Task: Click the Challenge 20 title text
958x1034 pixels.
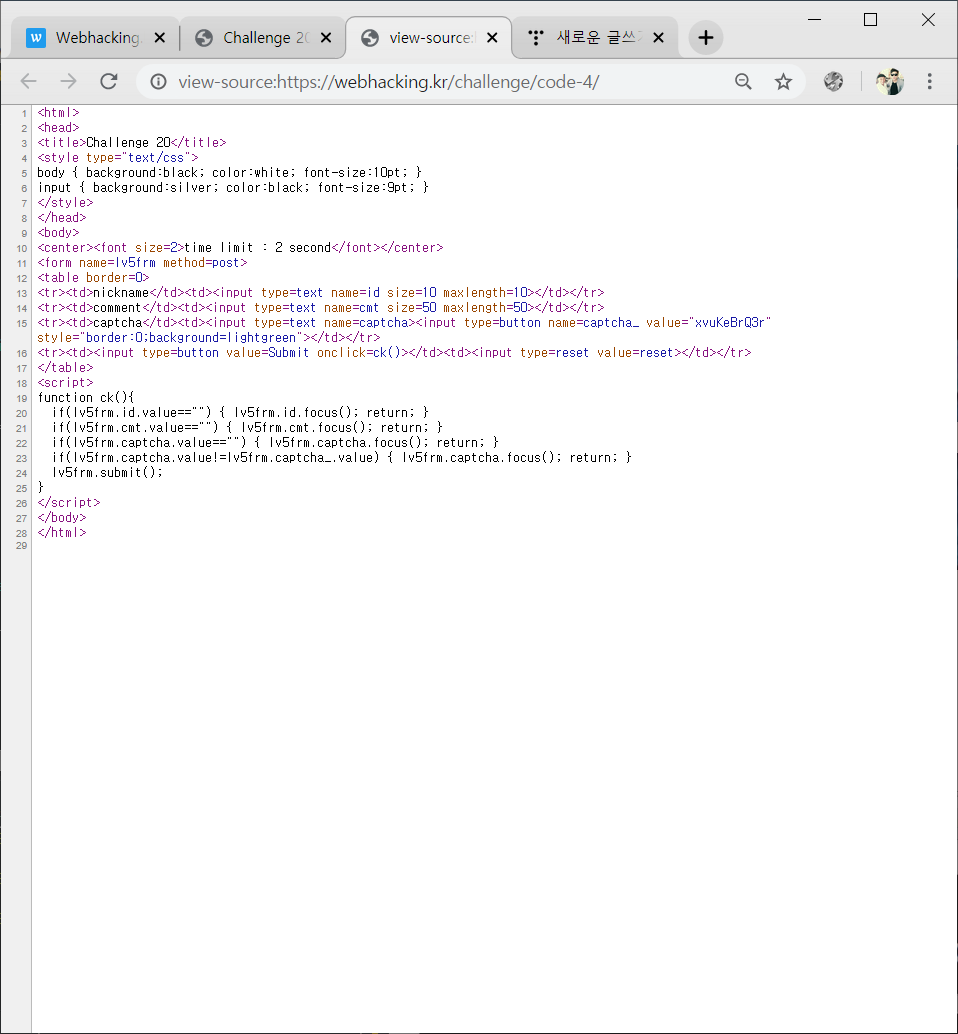Action: coord(128,142)
